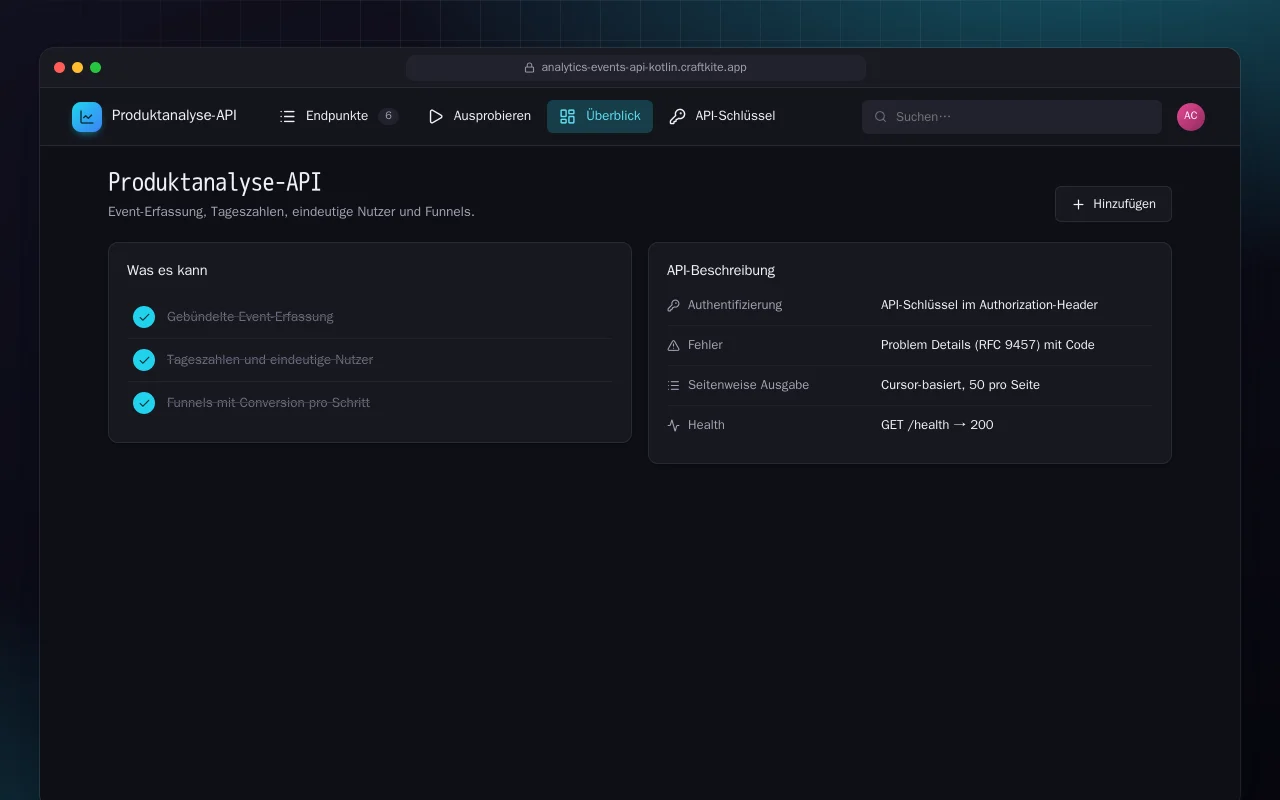Screen dimensions: 1280x800
Task: Click the key icon beside API-Schlüssel tab
Action: point(677,116)
